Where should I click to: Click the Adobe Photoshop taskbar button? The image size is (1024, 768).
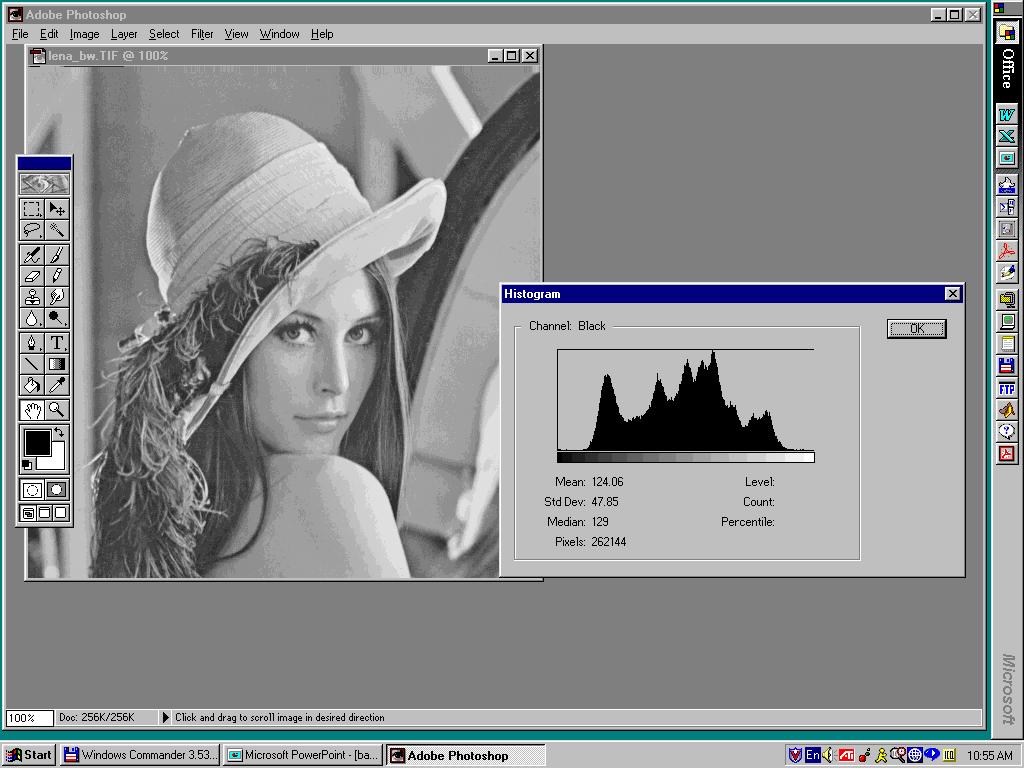pos(466,755)
